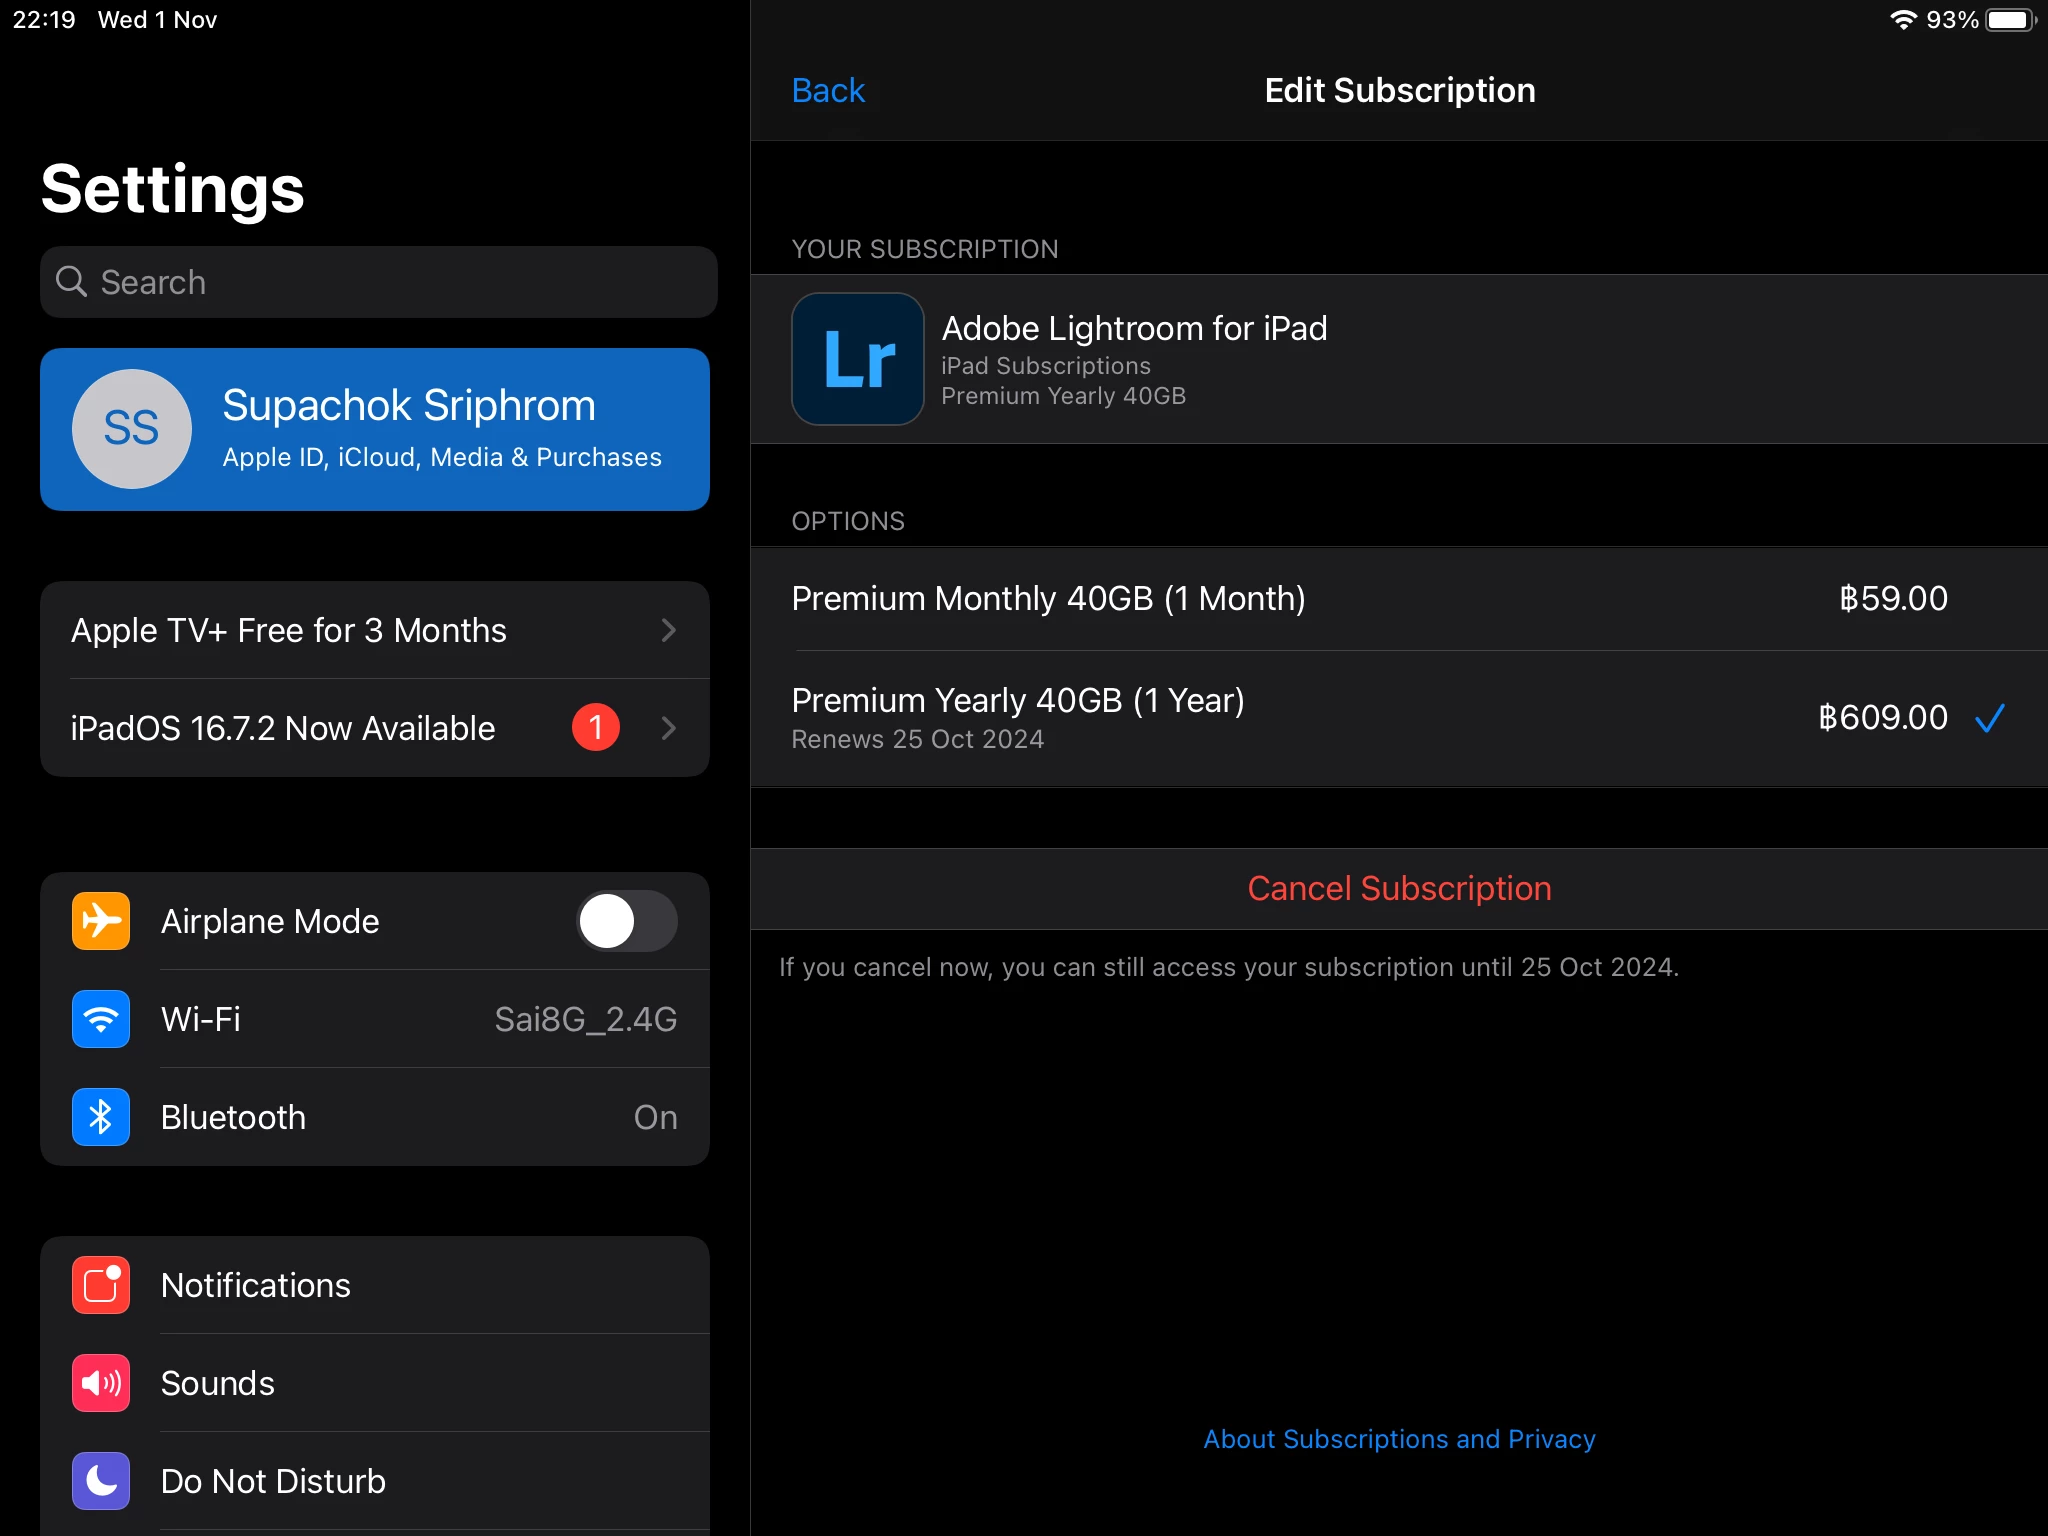Image resolution: width=2048 pixels, height=1536 pixels.
Task: Tap the Adobe Lightroom app icon
Action: [x=857, y=359]
